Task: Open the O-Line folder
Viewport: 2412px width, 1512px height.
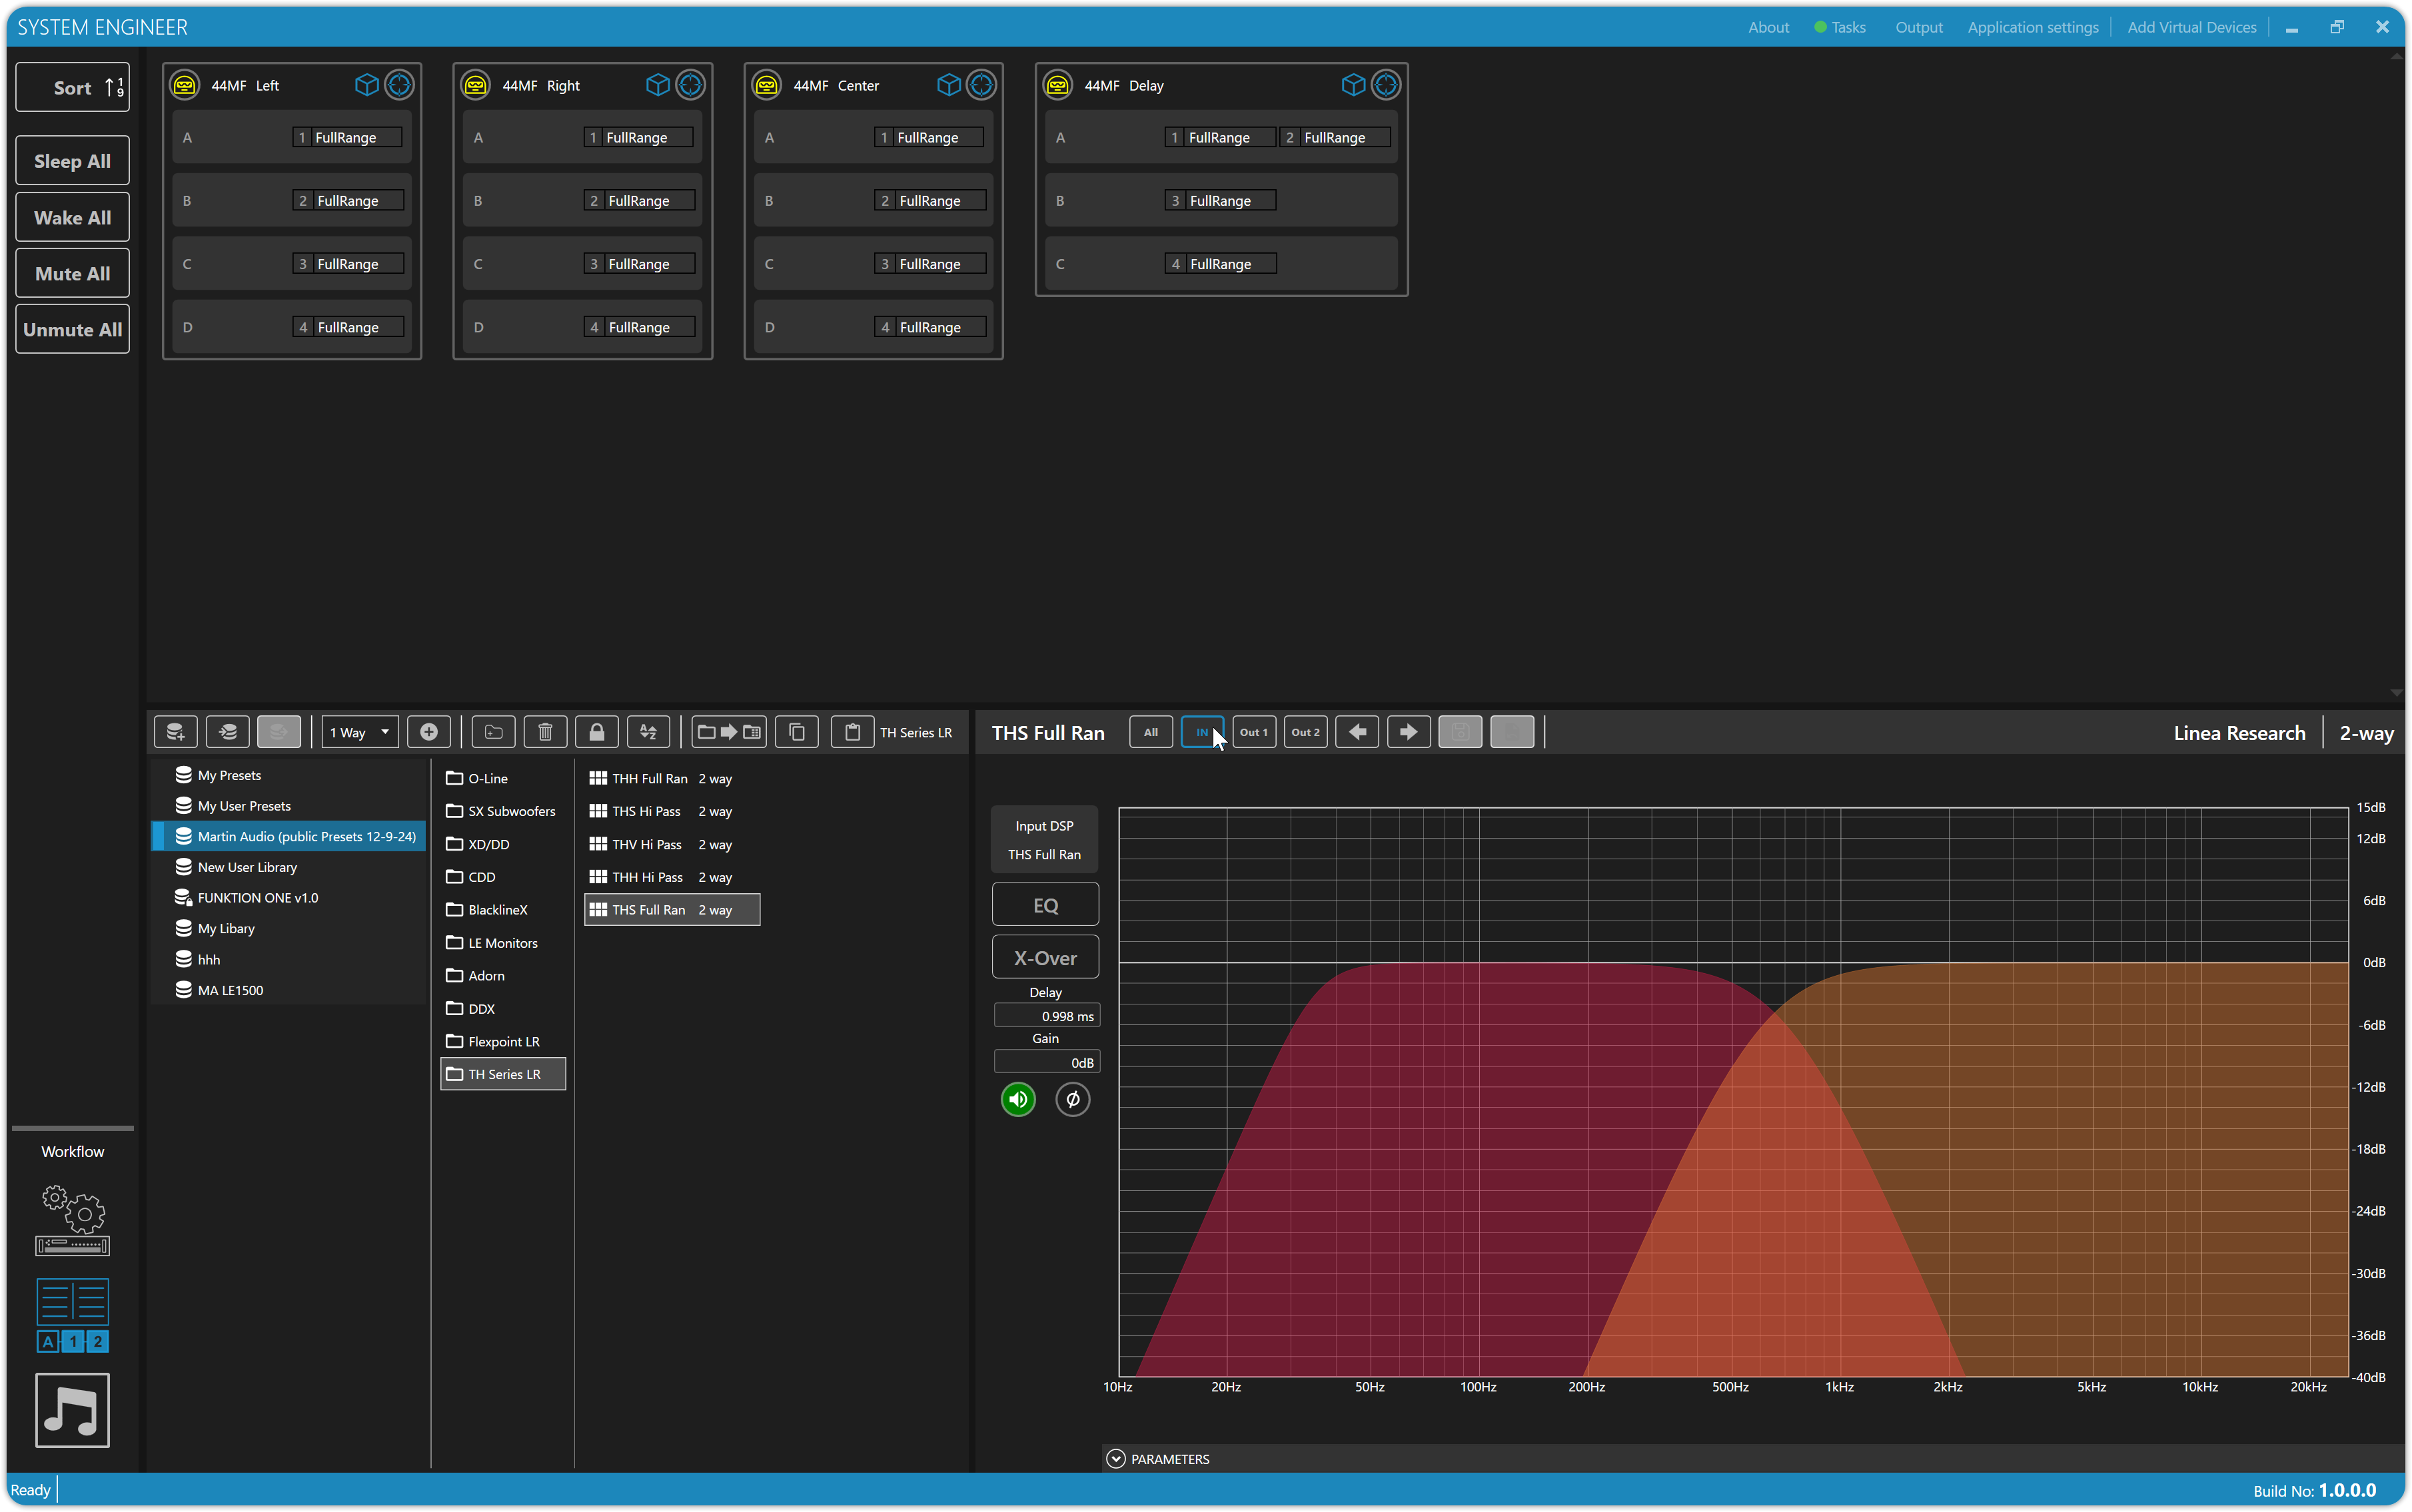Action: 477,778
